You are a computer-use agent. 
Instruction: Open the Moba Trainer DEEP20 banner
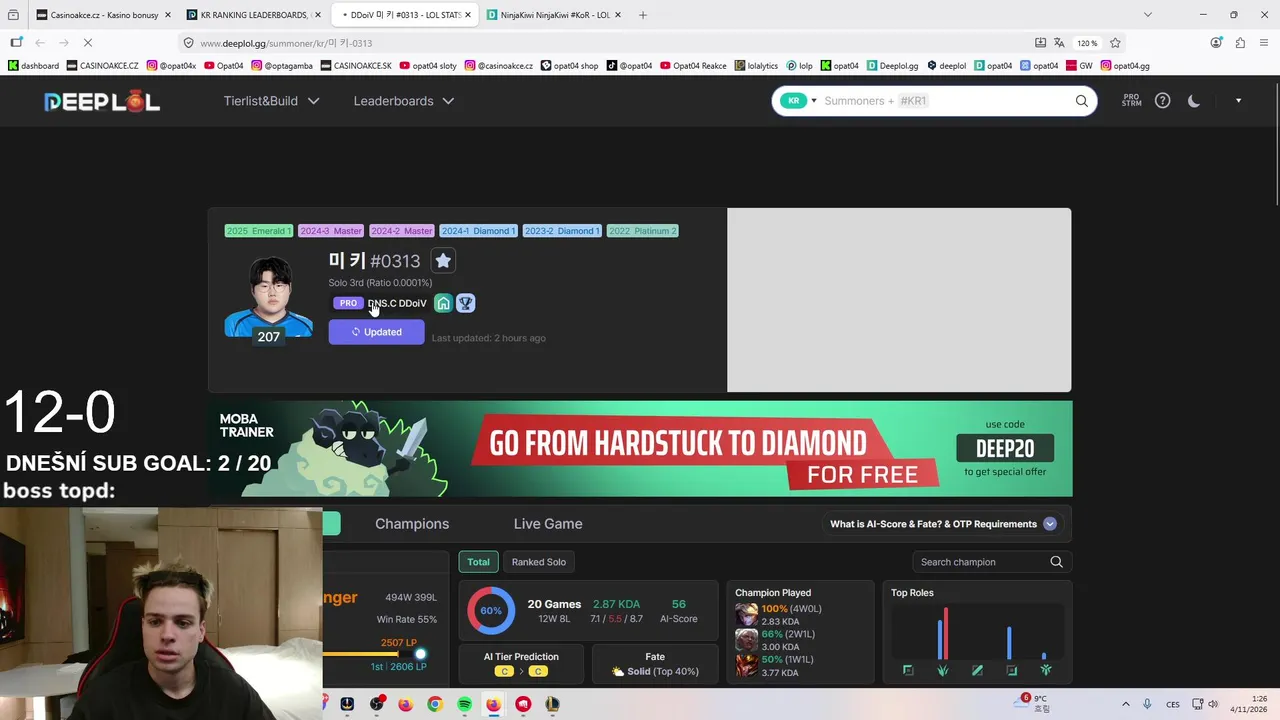[640, 449]
